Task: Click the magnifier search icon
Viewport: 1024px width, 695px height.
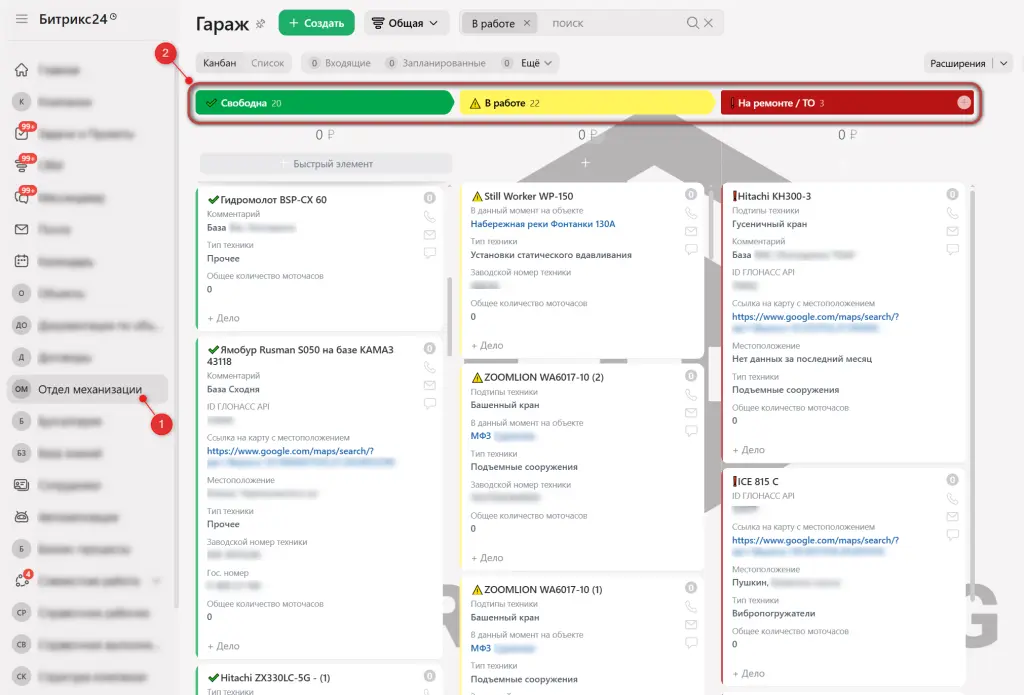Action: tap(692, 23)
